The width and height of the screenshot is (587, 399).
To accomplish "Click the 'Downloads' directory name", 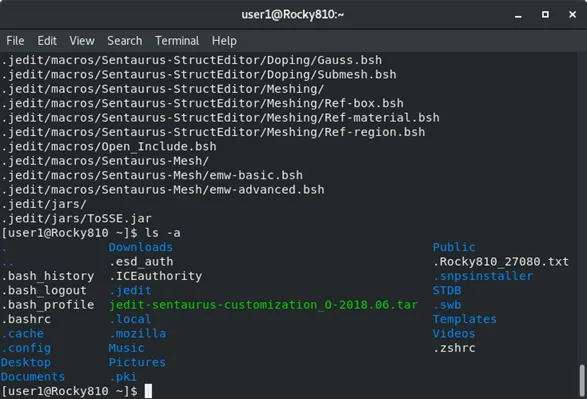I will pos(141,247).
